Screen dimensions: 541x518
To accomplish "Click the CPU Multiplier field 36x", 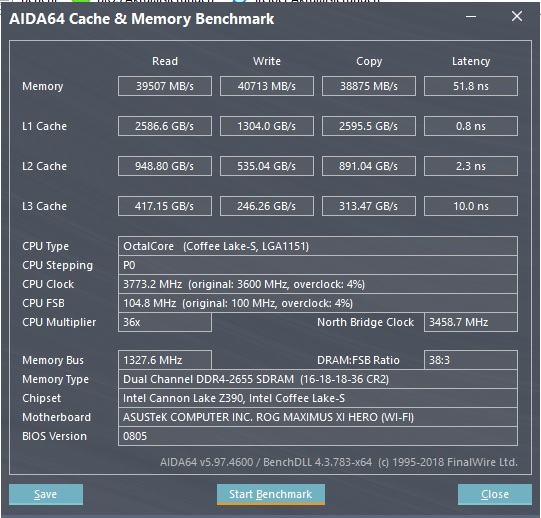I will tap(165, 322).
